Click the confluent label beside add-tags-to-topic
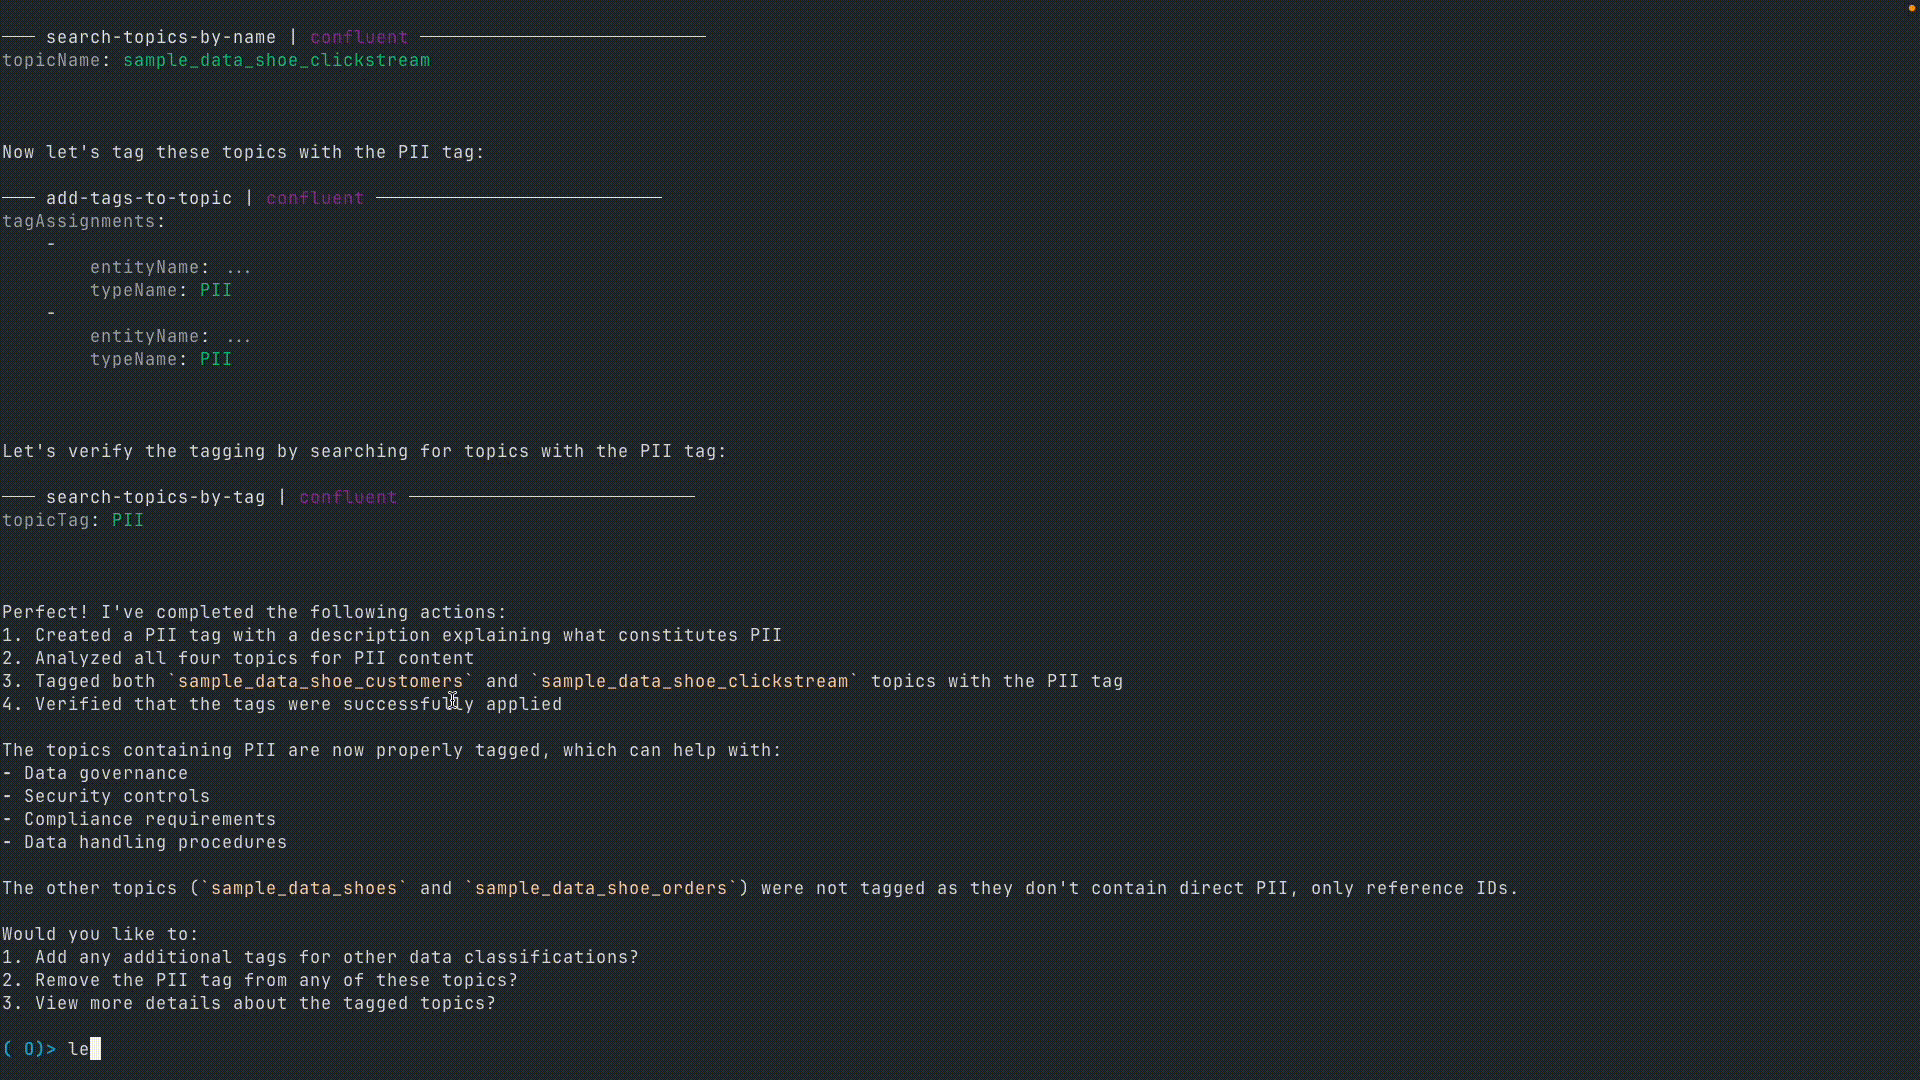This screenshot has height=1080, width=1920. (x=315, y=198)
